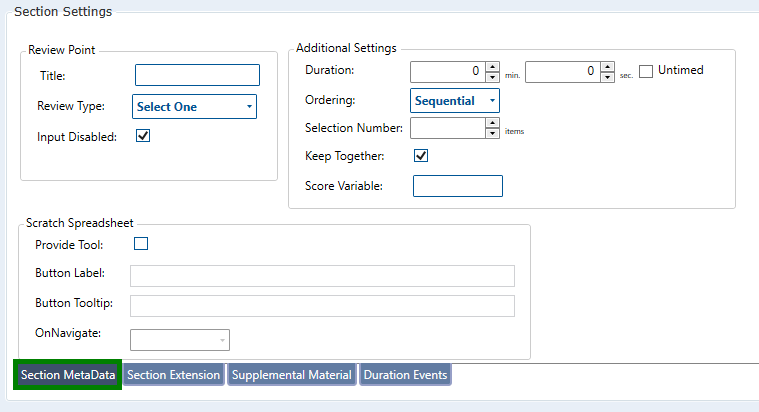Enable the Untimed checkbox
The image size is (759, 412).
tap(646, 71)
